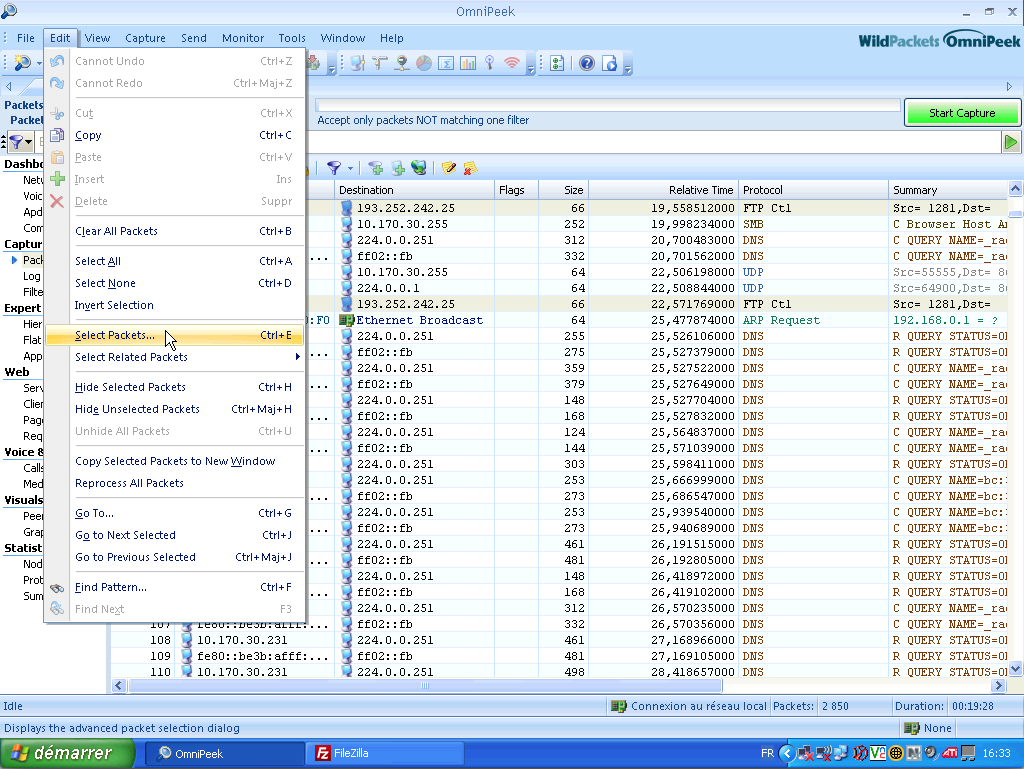Sort by the Protocol column header
The image size is (1024, 769).
click(813, 190)
